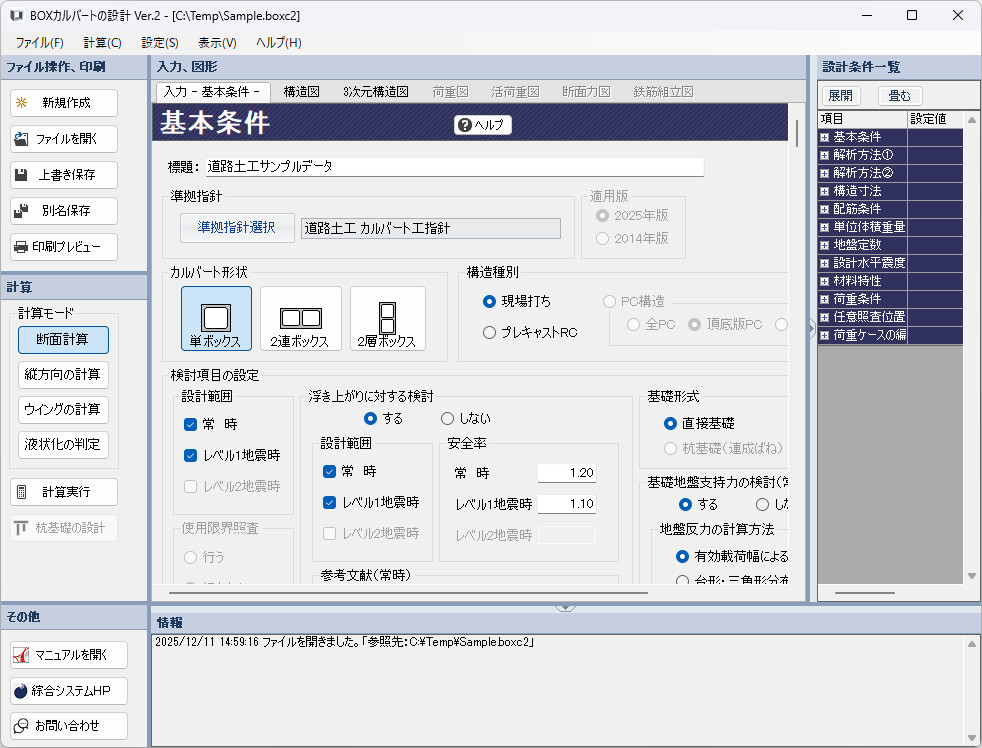The width and height of the screenshot is (982, 748).
Task: Save using the 上書き保存 floppy icon
Action: coord(21,175)
